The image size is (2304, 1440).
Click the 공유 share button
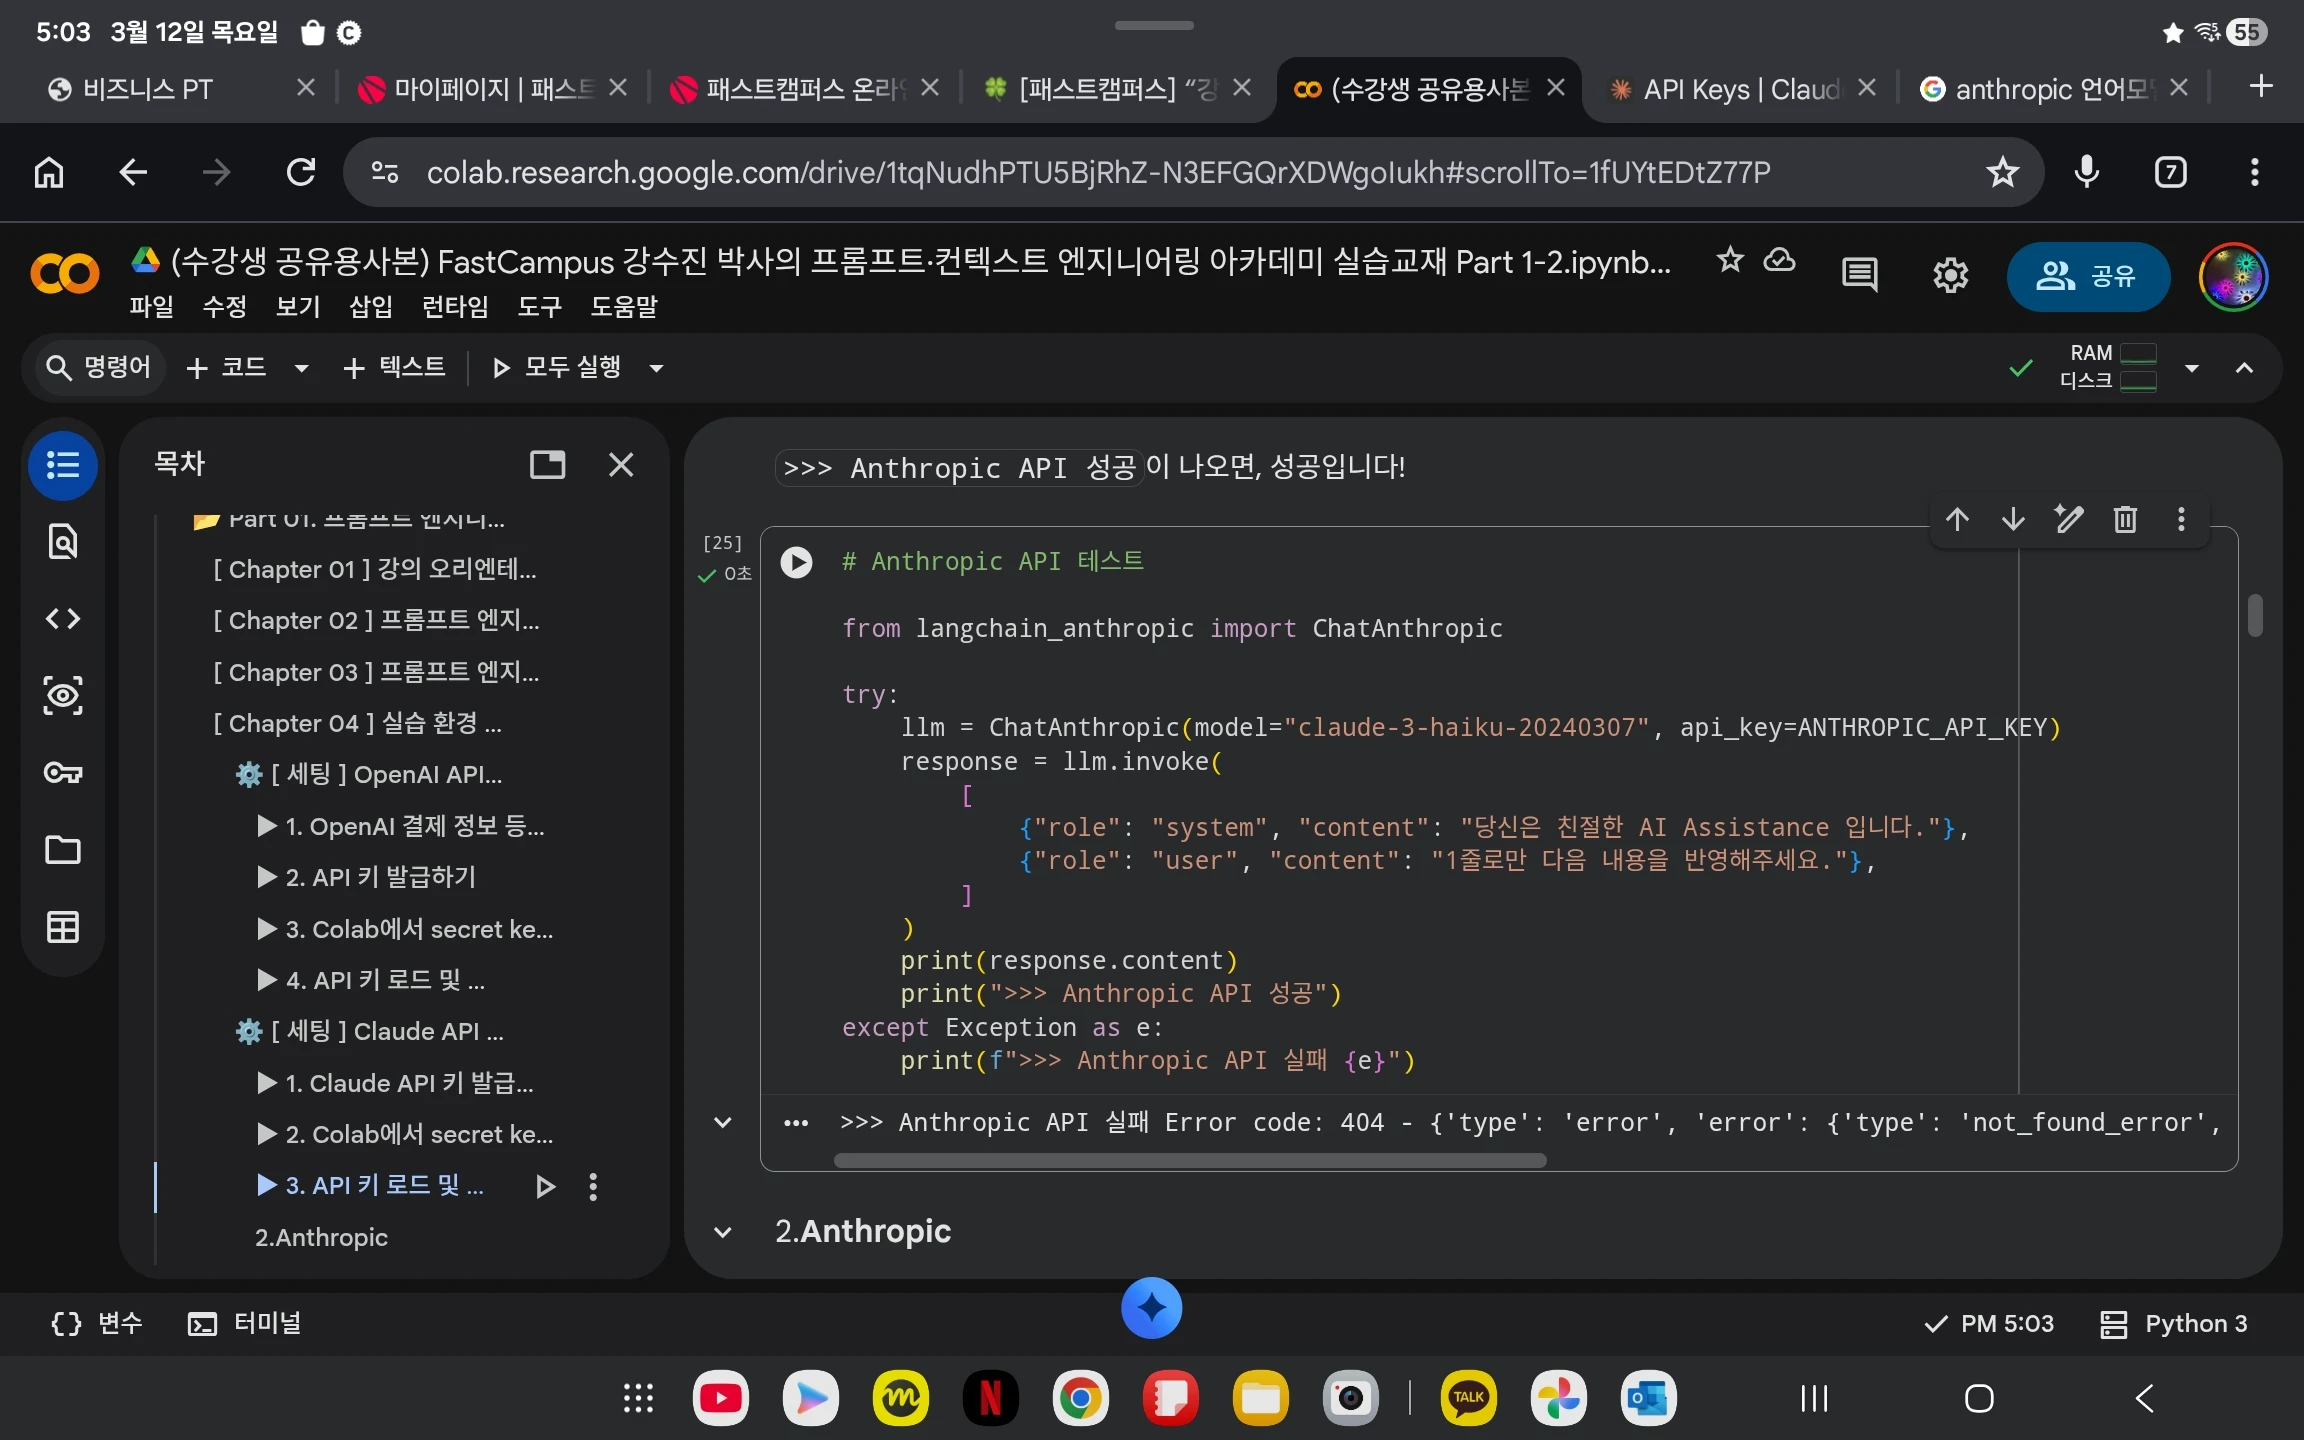(x=2088, y=276)
